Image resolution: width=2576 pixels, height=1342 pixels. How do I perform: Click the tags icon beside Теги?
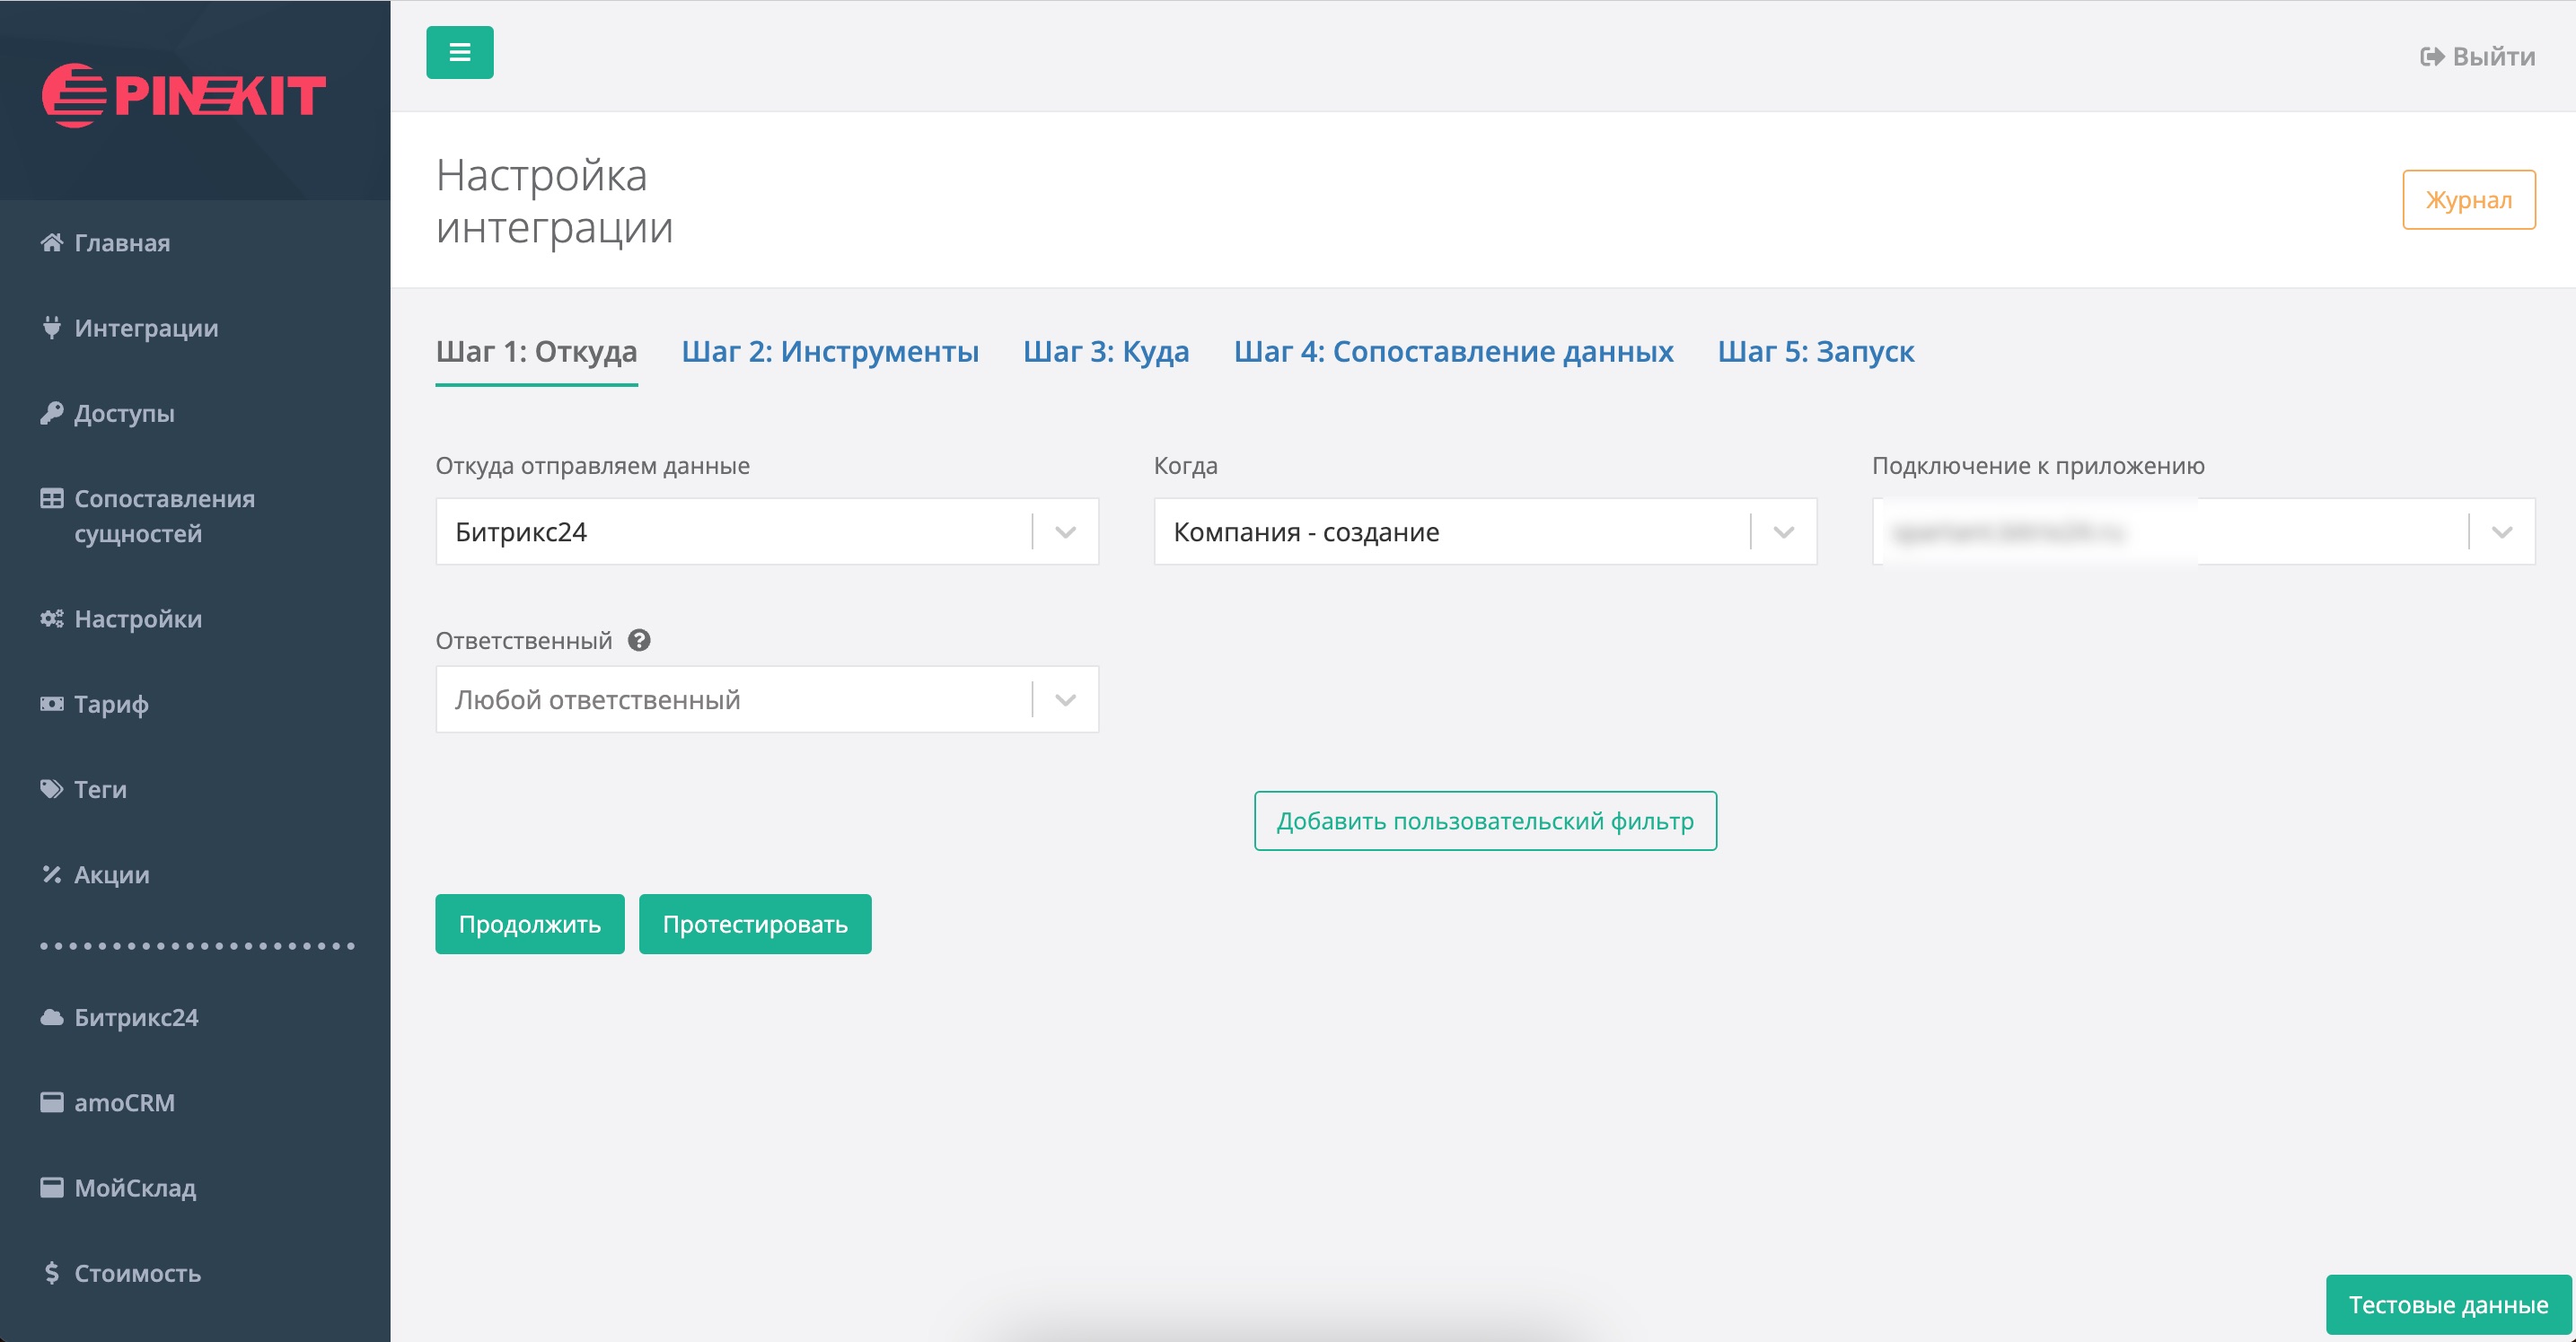click(51, 789)
